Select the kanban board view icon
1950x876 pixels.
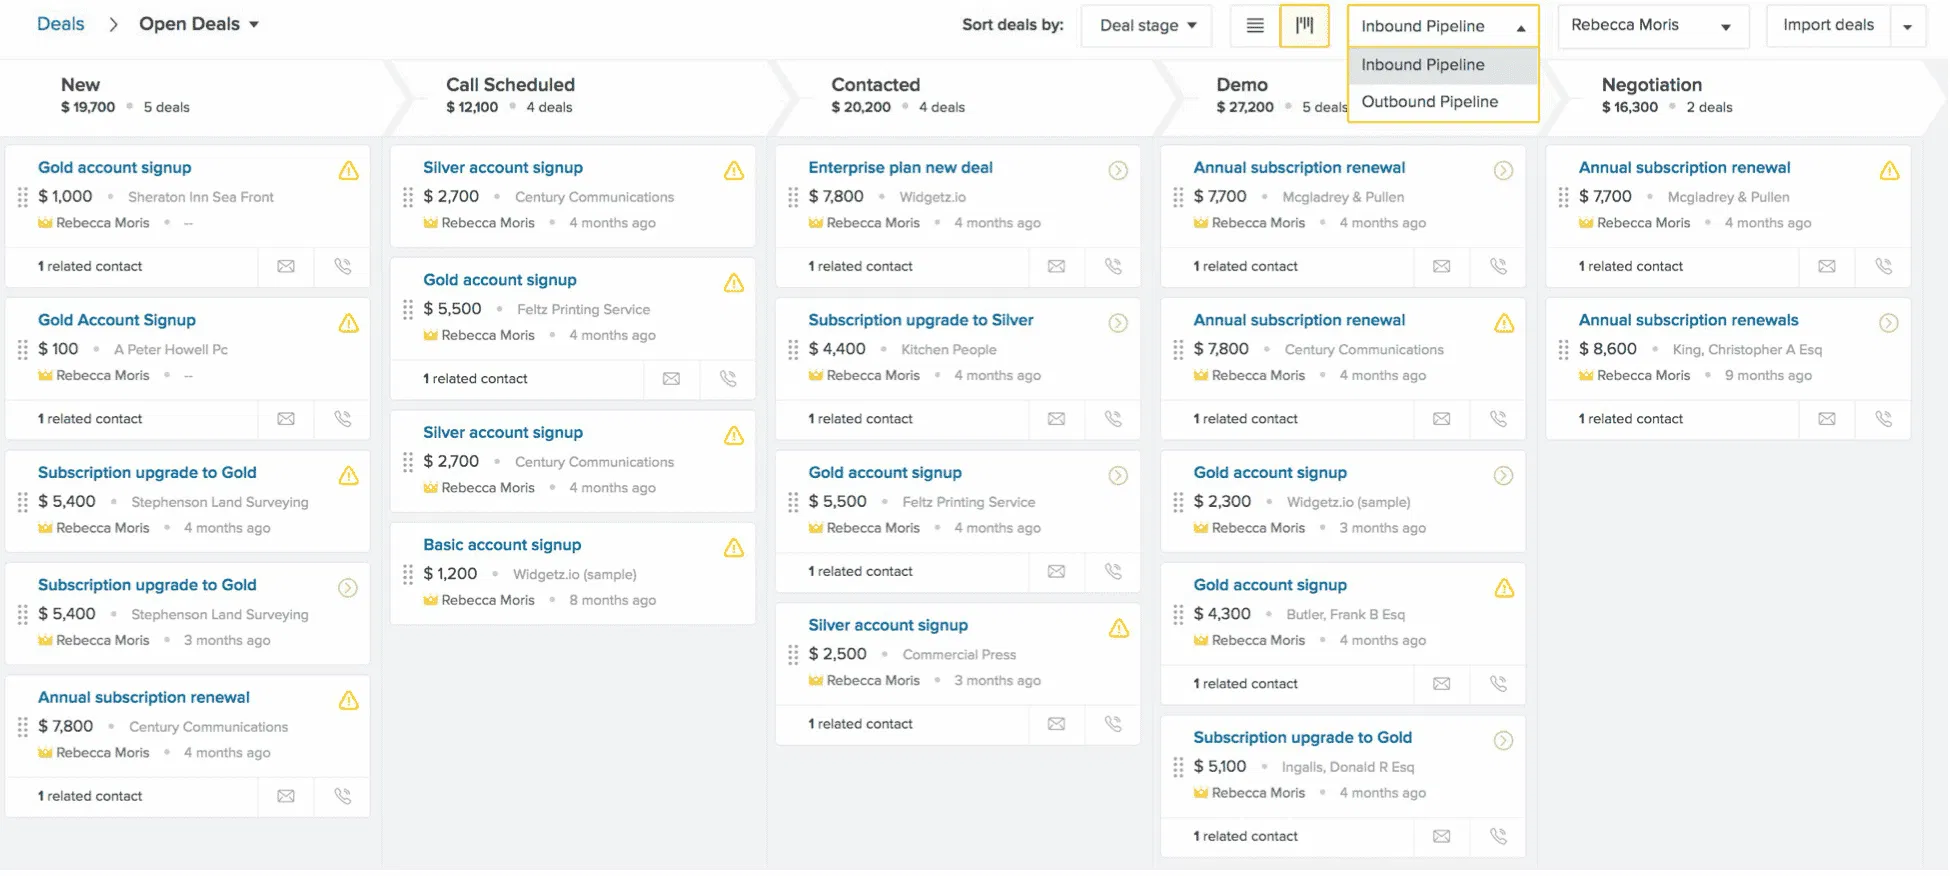click(x=1304, y=26)
